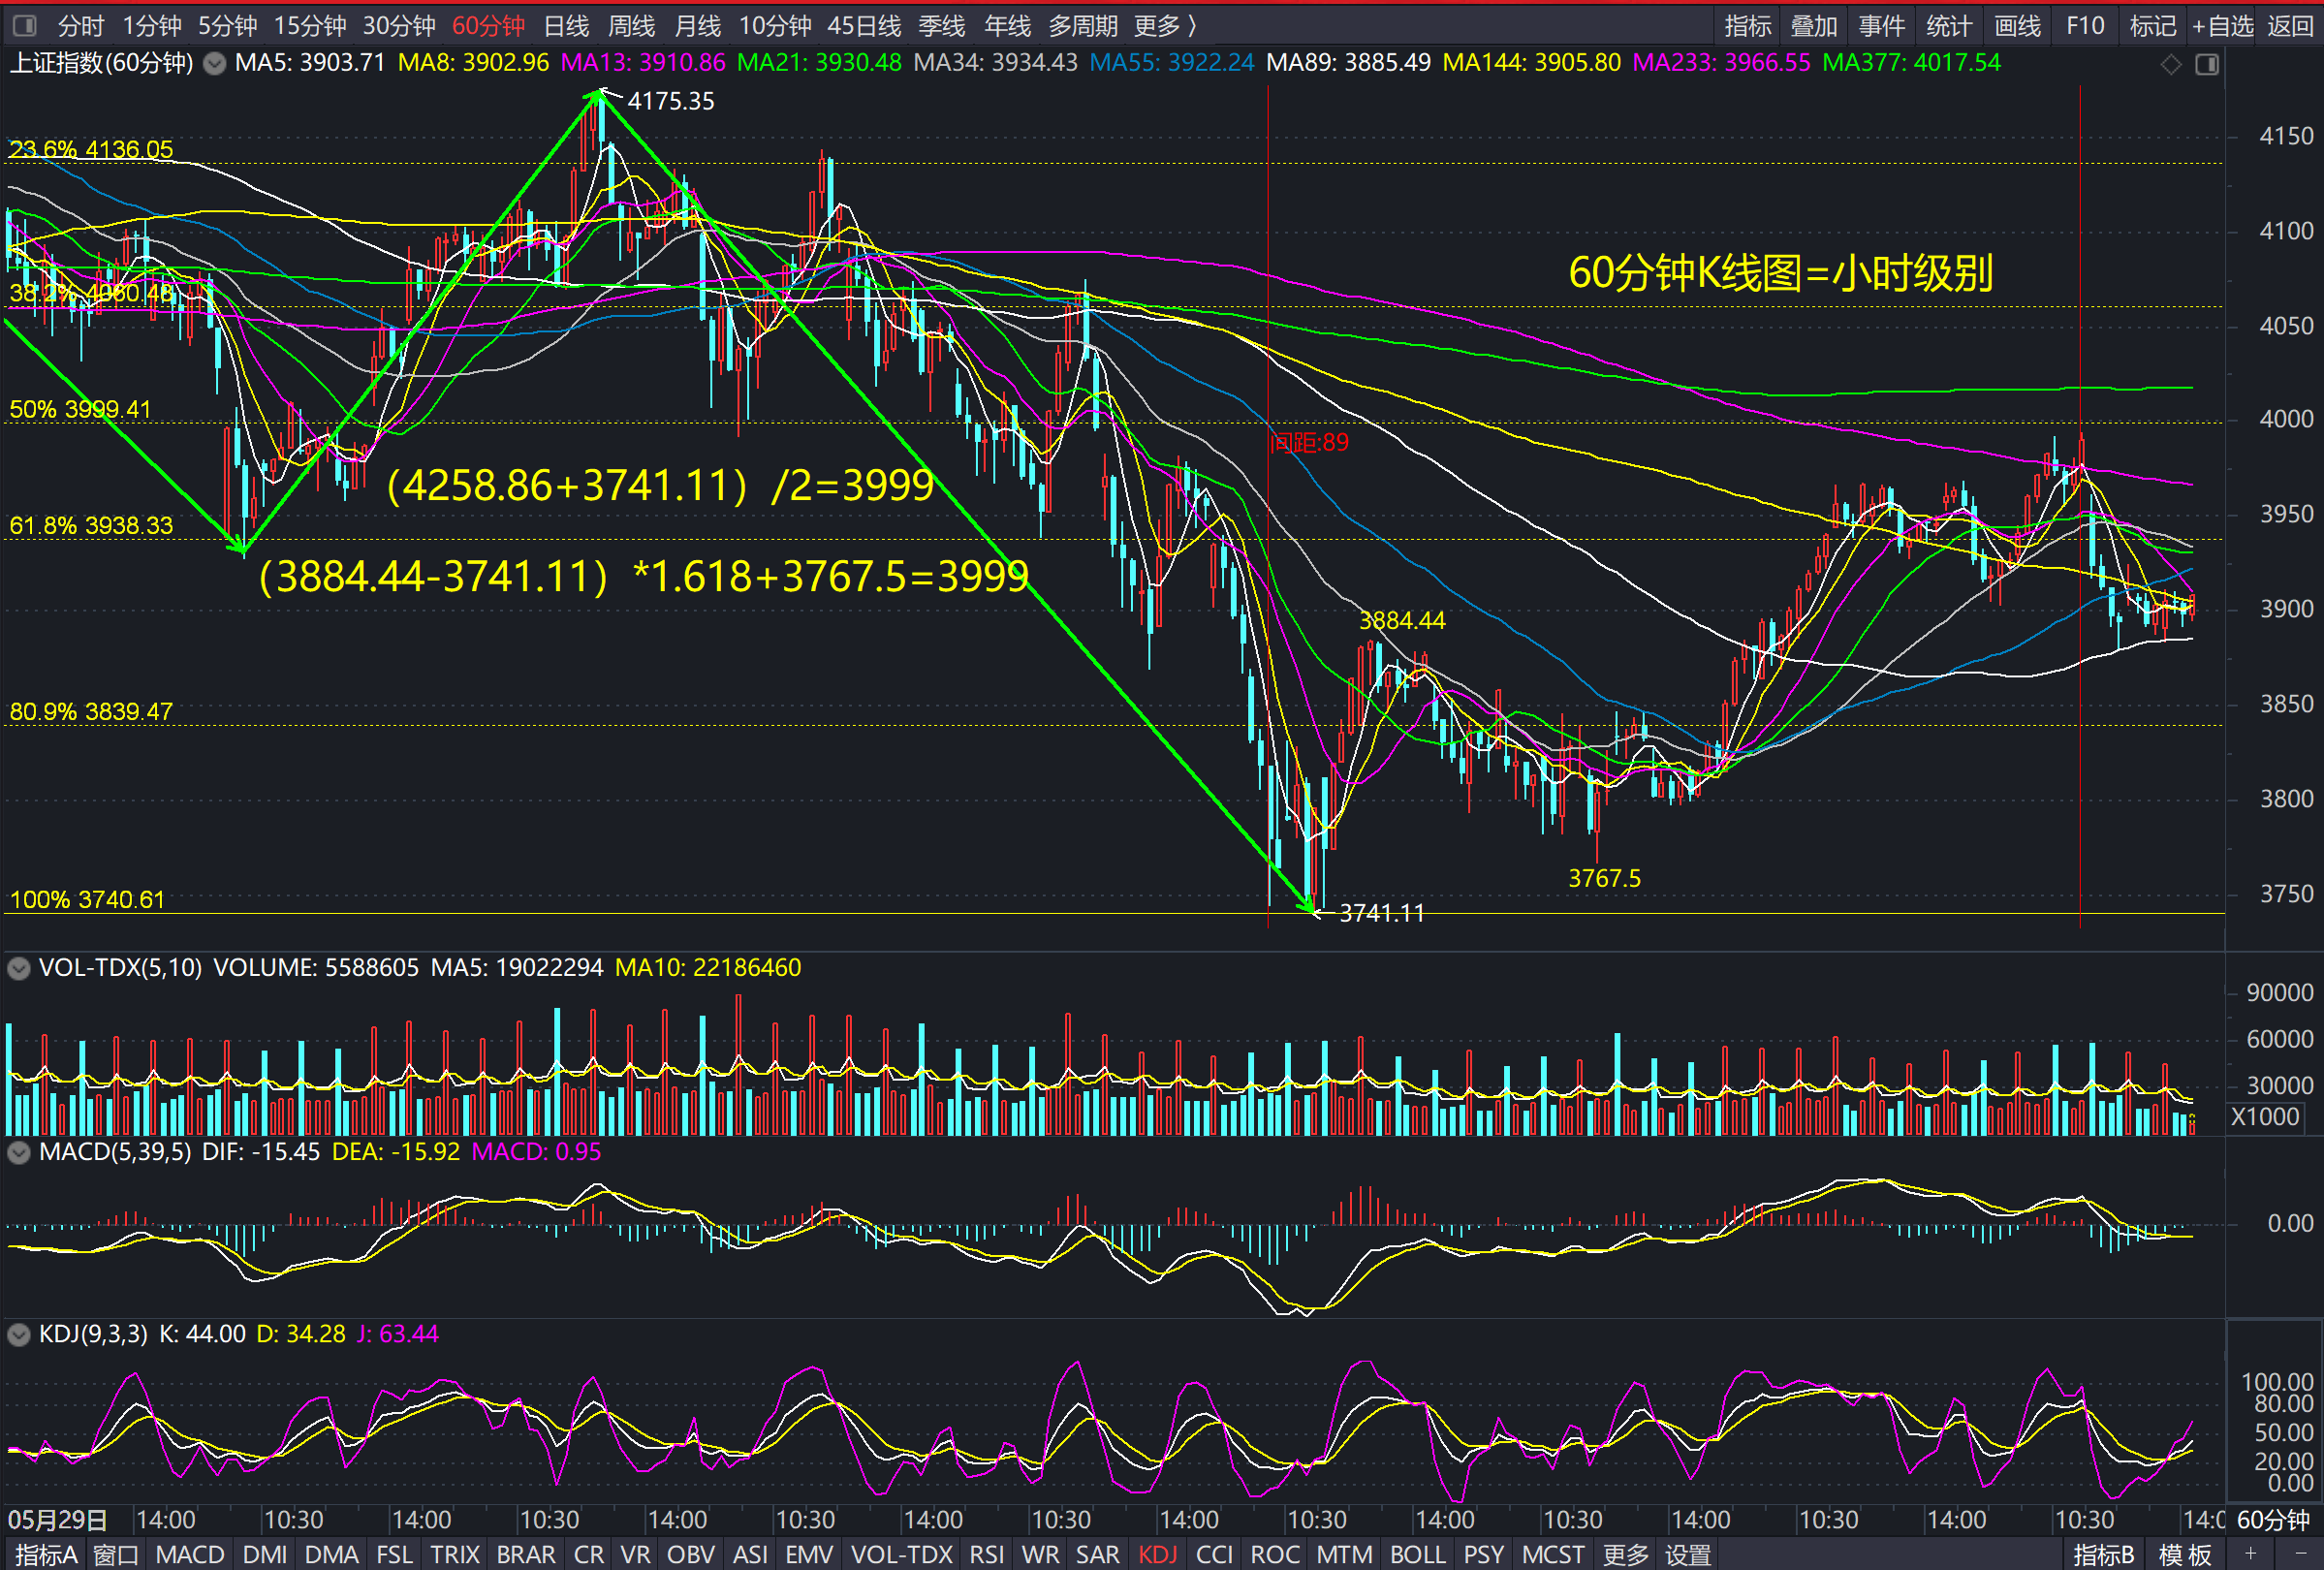
Task: Zoom in chart with plus icon
Action: [x=2250, y=1553]
